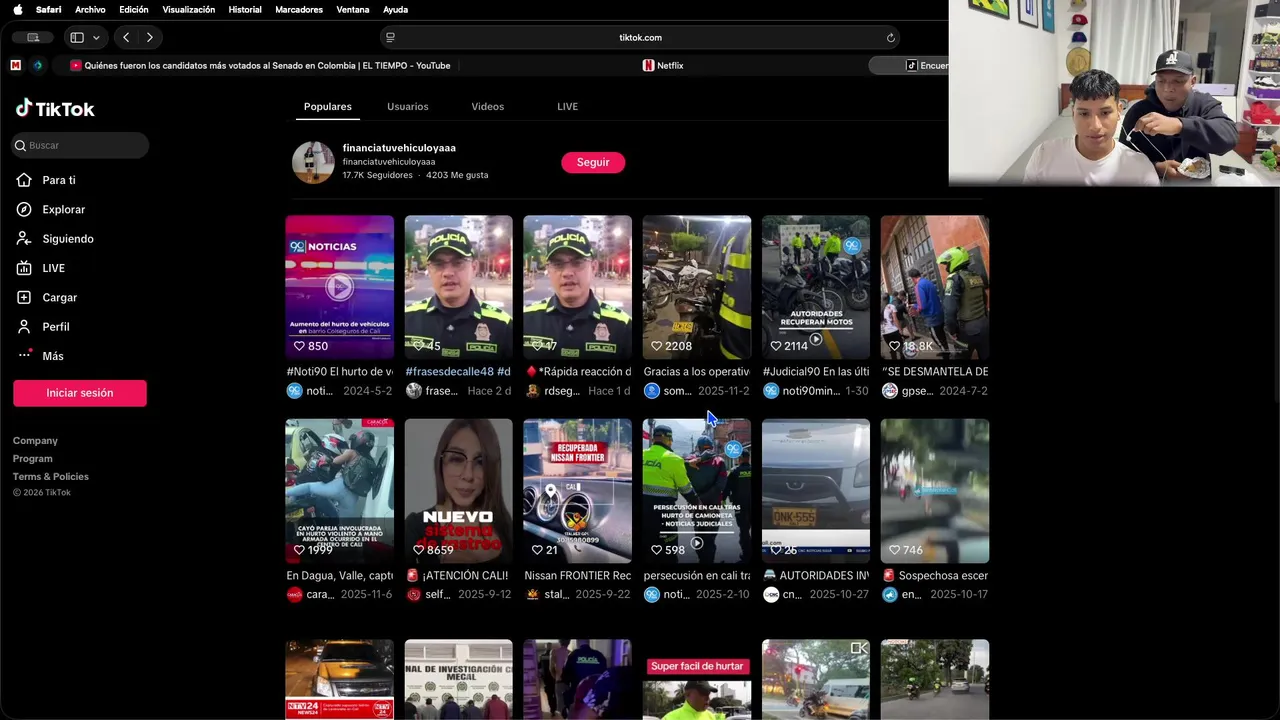Open the Company footer link
Image resolution: width=1280 pixels, height=720 pixels.
click(x=35, y=440)
